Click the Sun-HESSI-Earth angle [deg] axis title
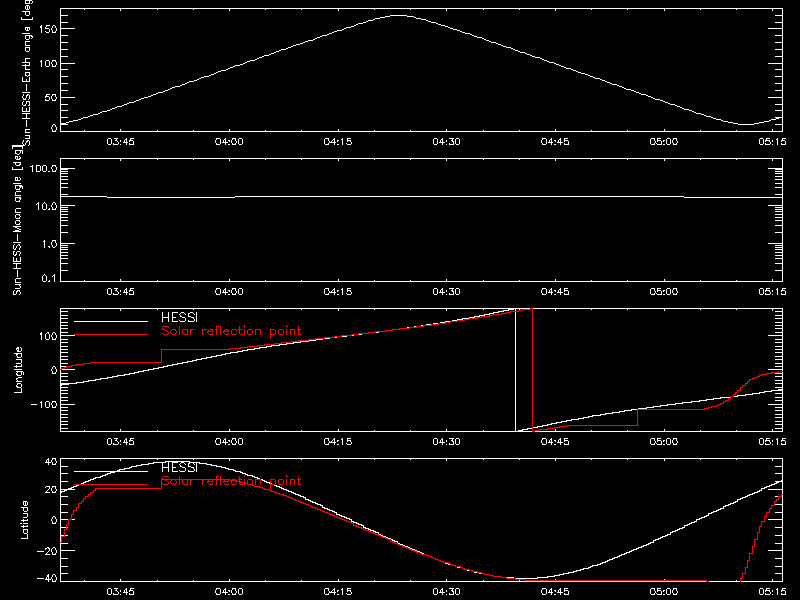 coord(27,72)
